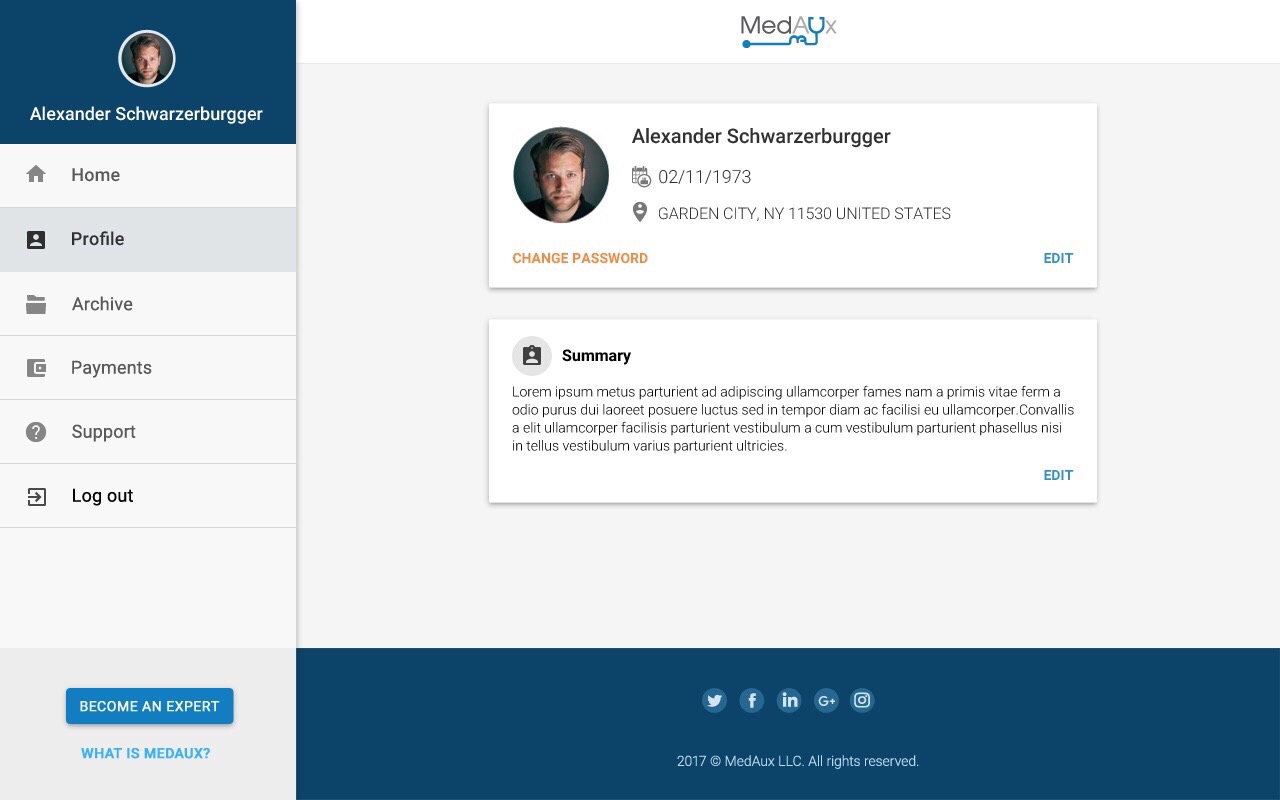Open the Google Plus icon in footer
This screenshot has height=800, width=1280.
[x=826, y=701]
